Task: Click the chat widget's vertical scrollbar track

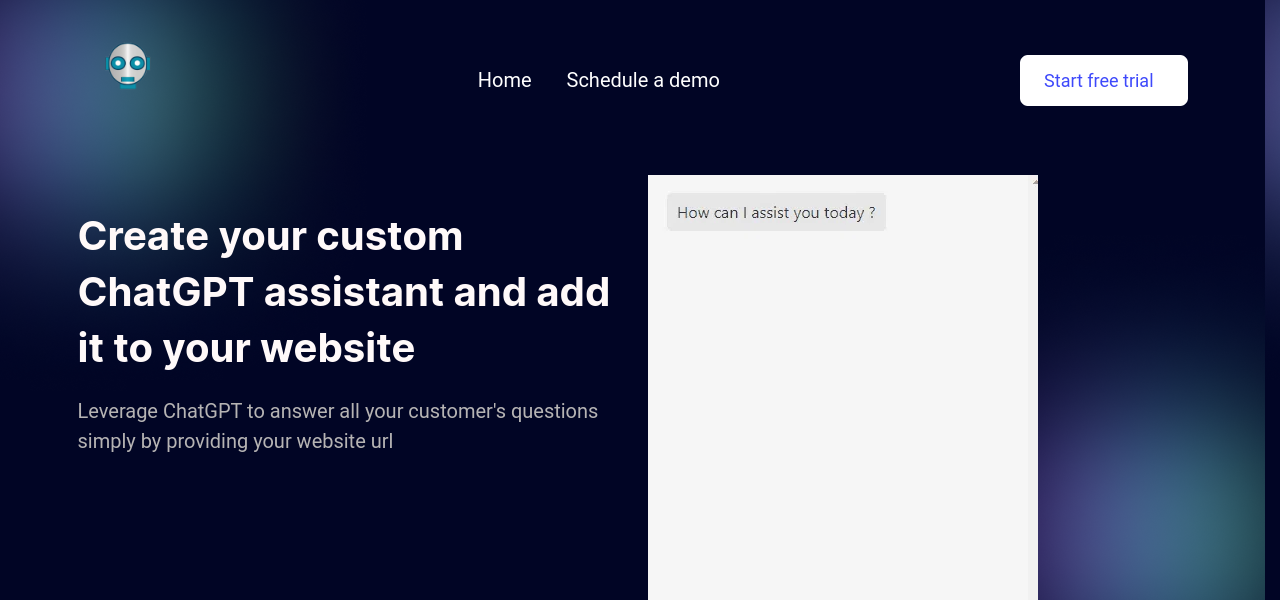Action: [x=1033, y=400]
